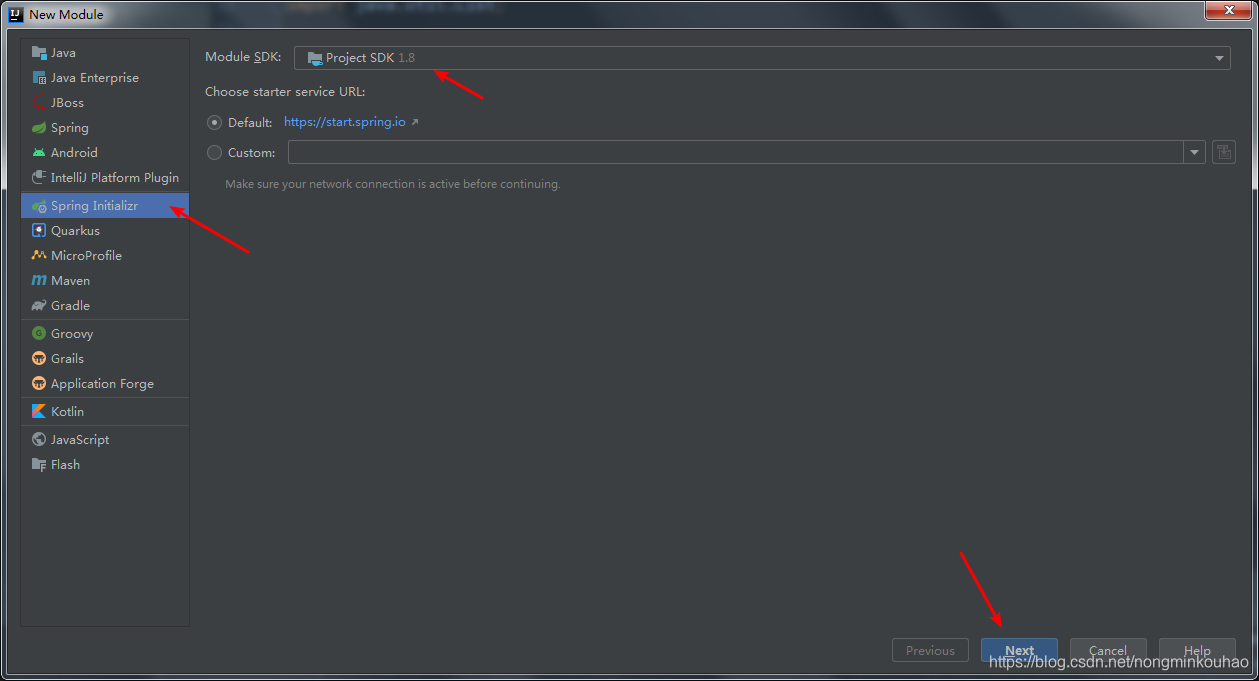Choose the Kotlin label
The image size is (1259, 681).
pos(67,412)
